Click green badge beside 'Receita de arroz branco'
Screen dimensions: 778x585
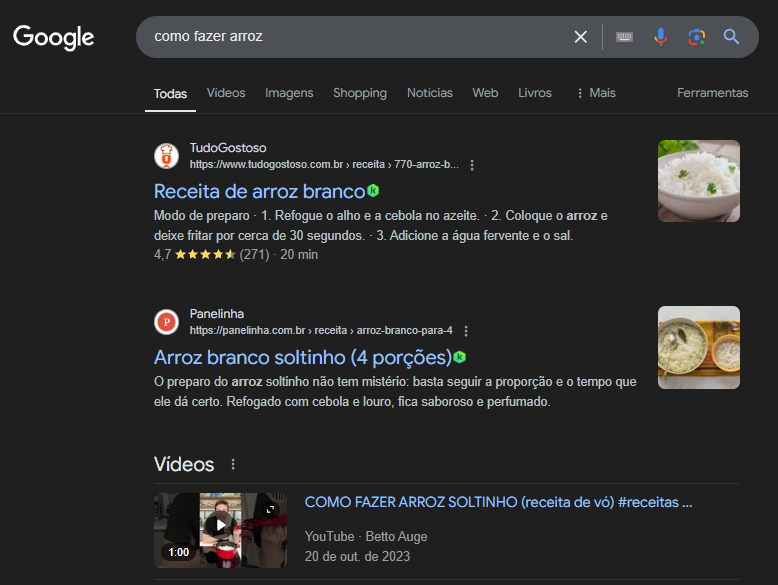(x=373, y=191)
